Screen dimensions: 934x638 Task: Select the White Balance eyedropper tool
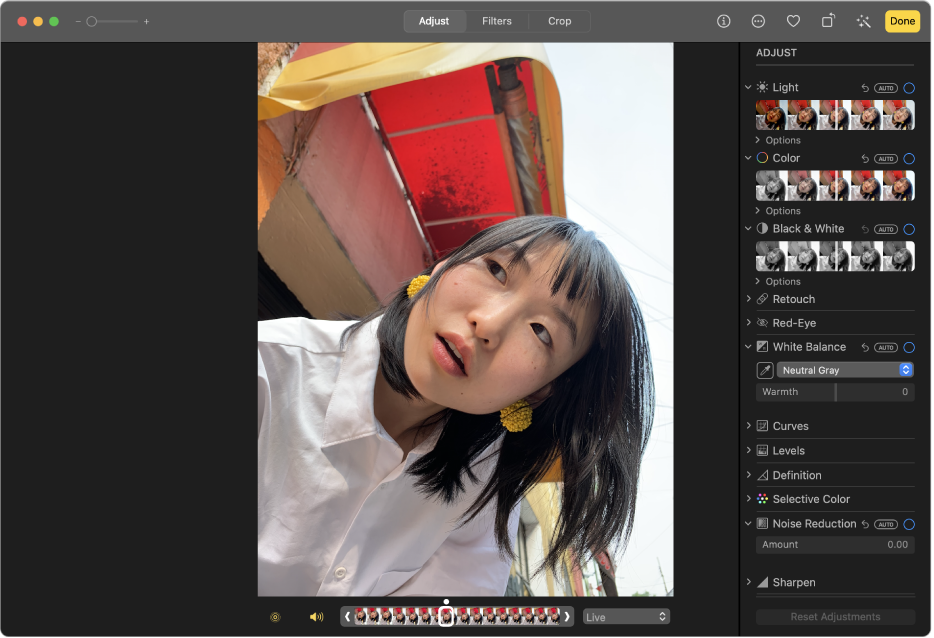pyautogui.click(x=765, y=370)
